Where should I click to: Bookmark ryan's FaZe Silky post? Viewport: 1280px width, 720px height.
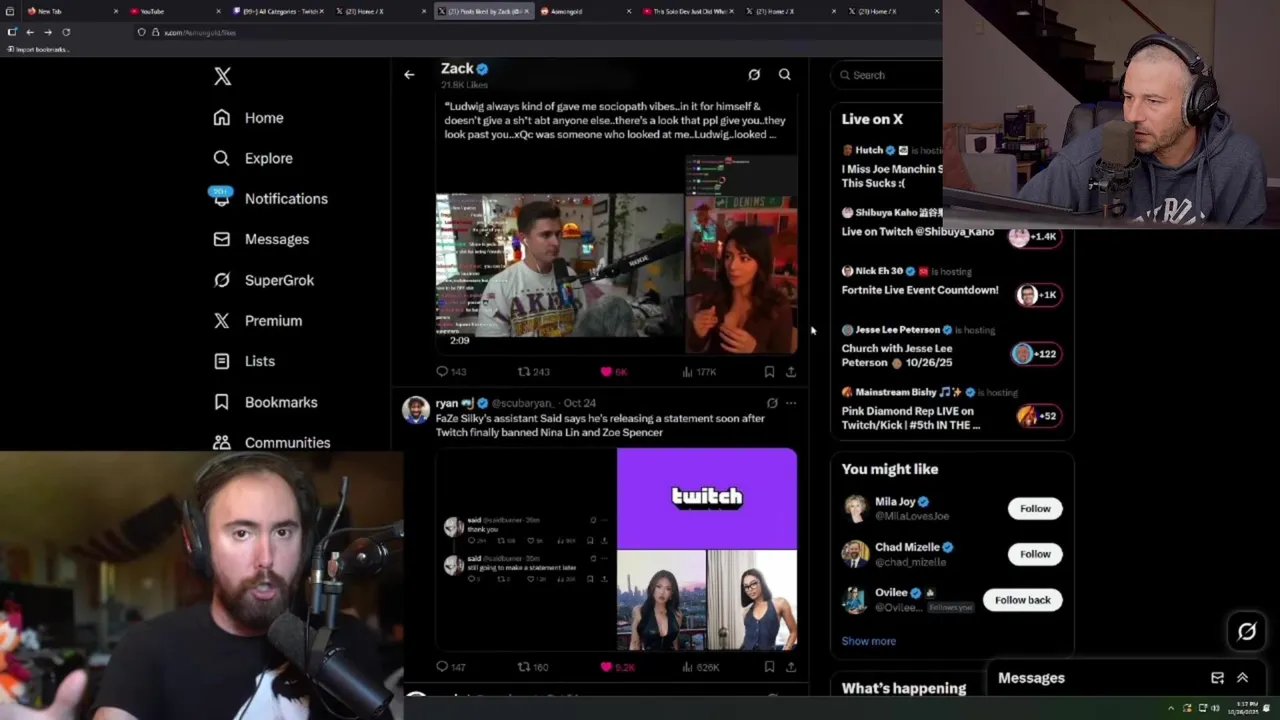point(769,667)
